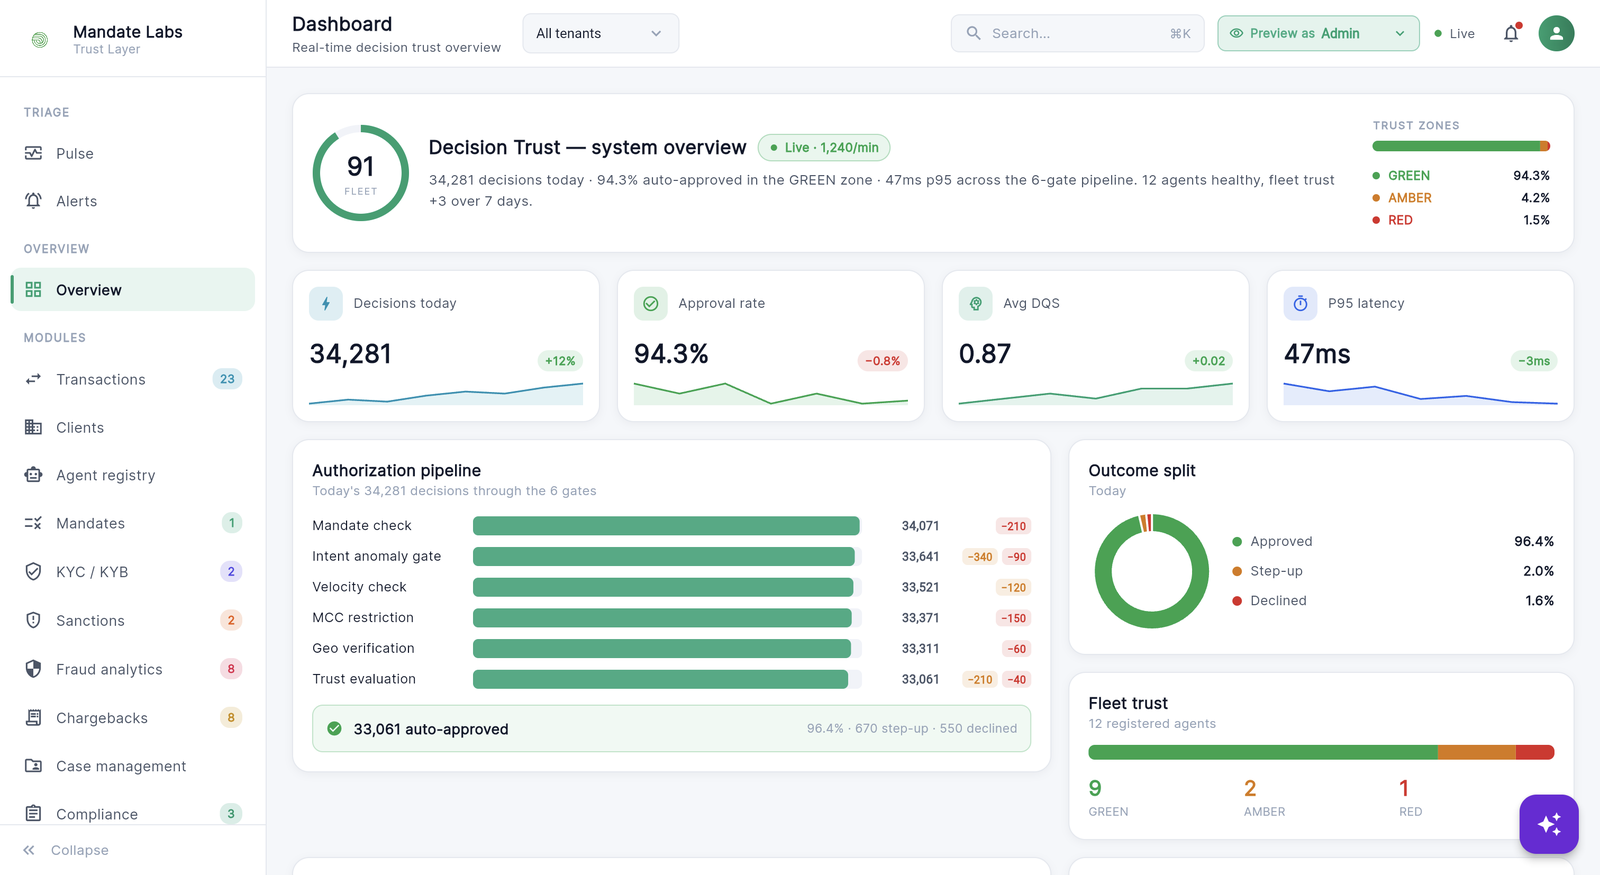Click the Collapse double-chevron icon
Screen dimensions: 1600x875
click(x=29, y=850)
